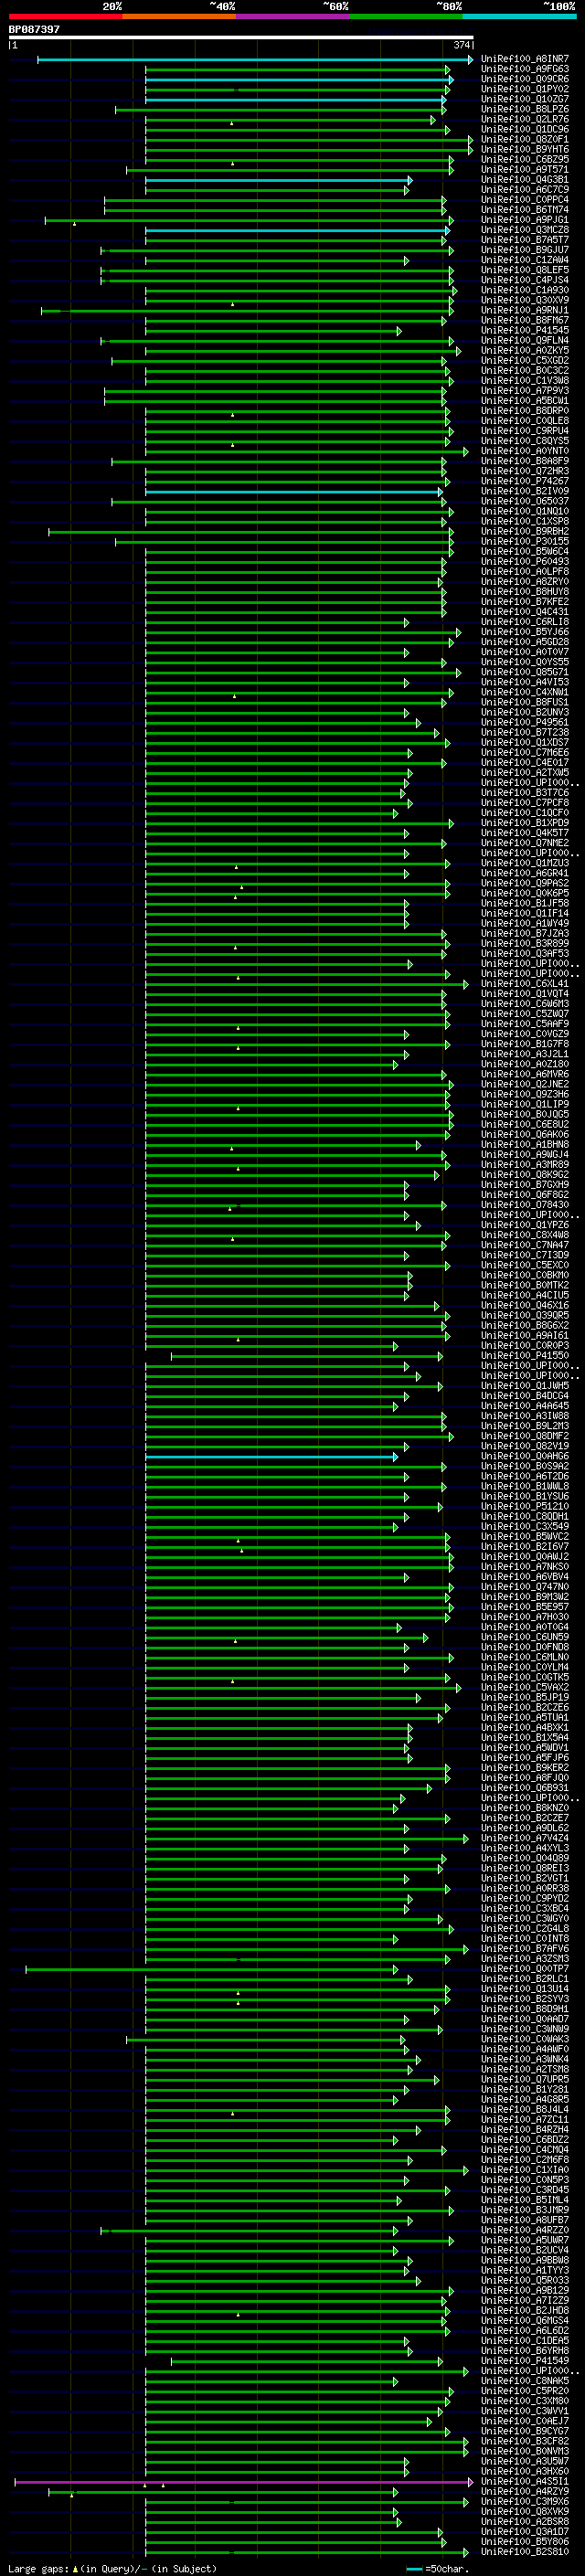Click the UniRef100_Q0AHG6 hit name

coord(525,1456)
